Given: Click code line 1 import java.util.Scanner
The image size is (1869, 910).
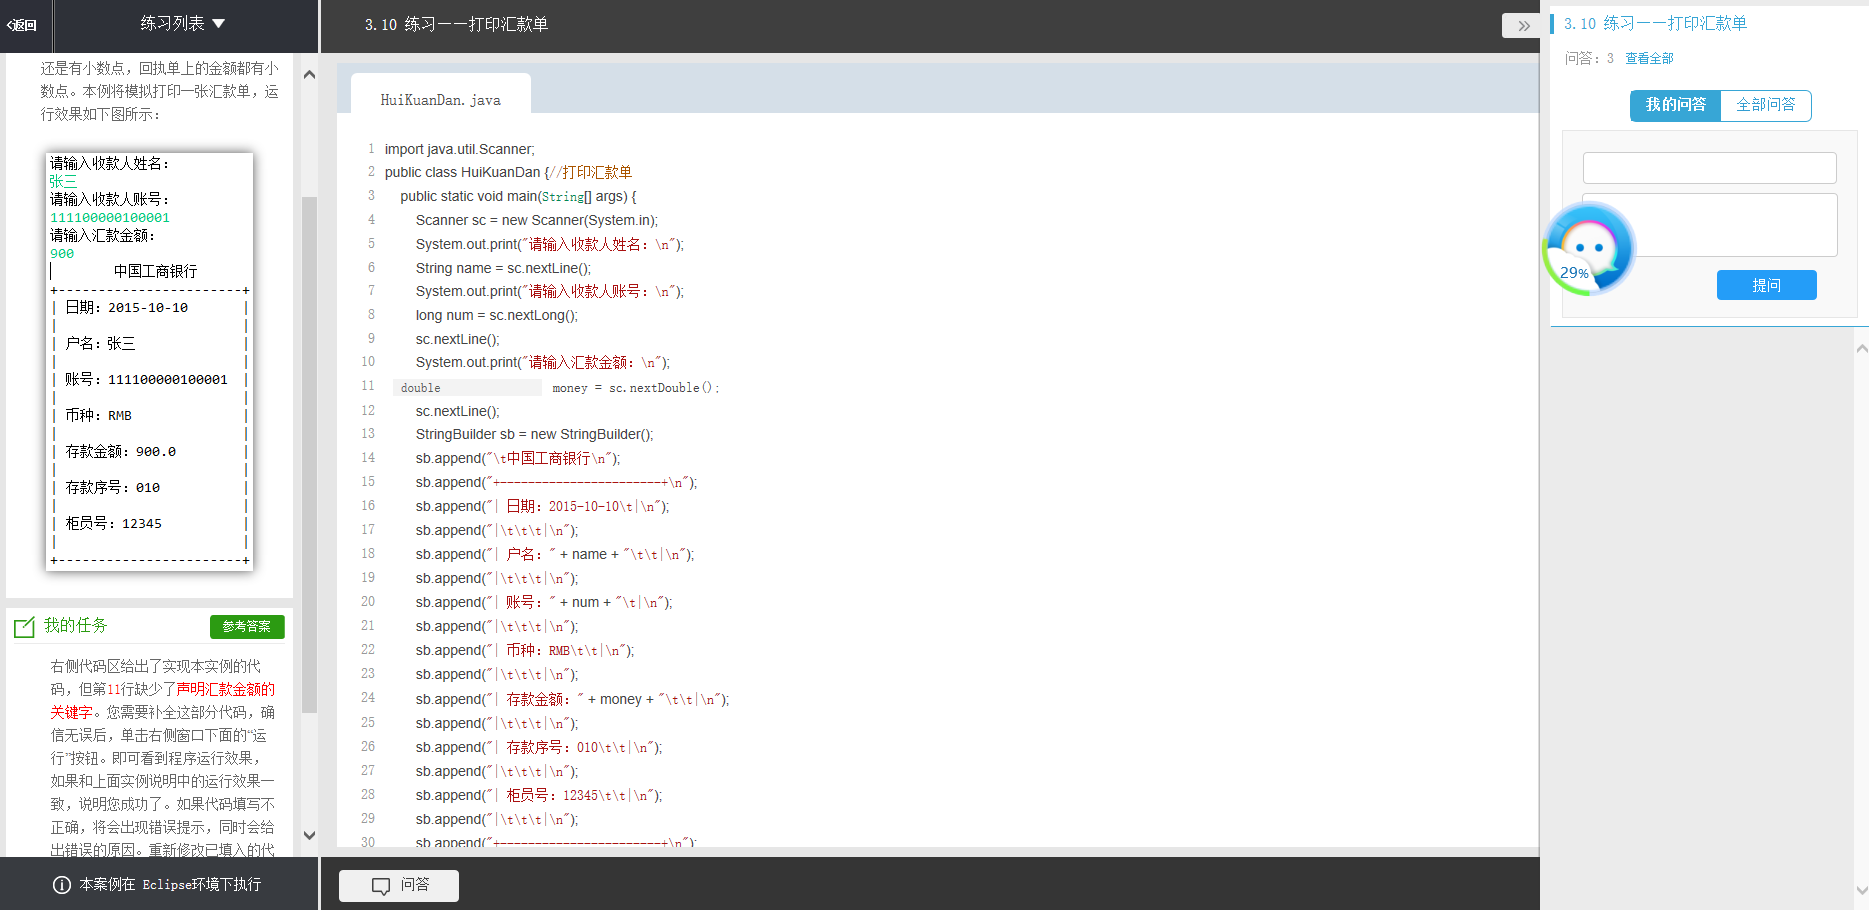Looking at the screenshot, I should coord(459,149).
